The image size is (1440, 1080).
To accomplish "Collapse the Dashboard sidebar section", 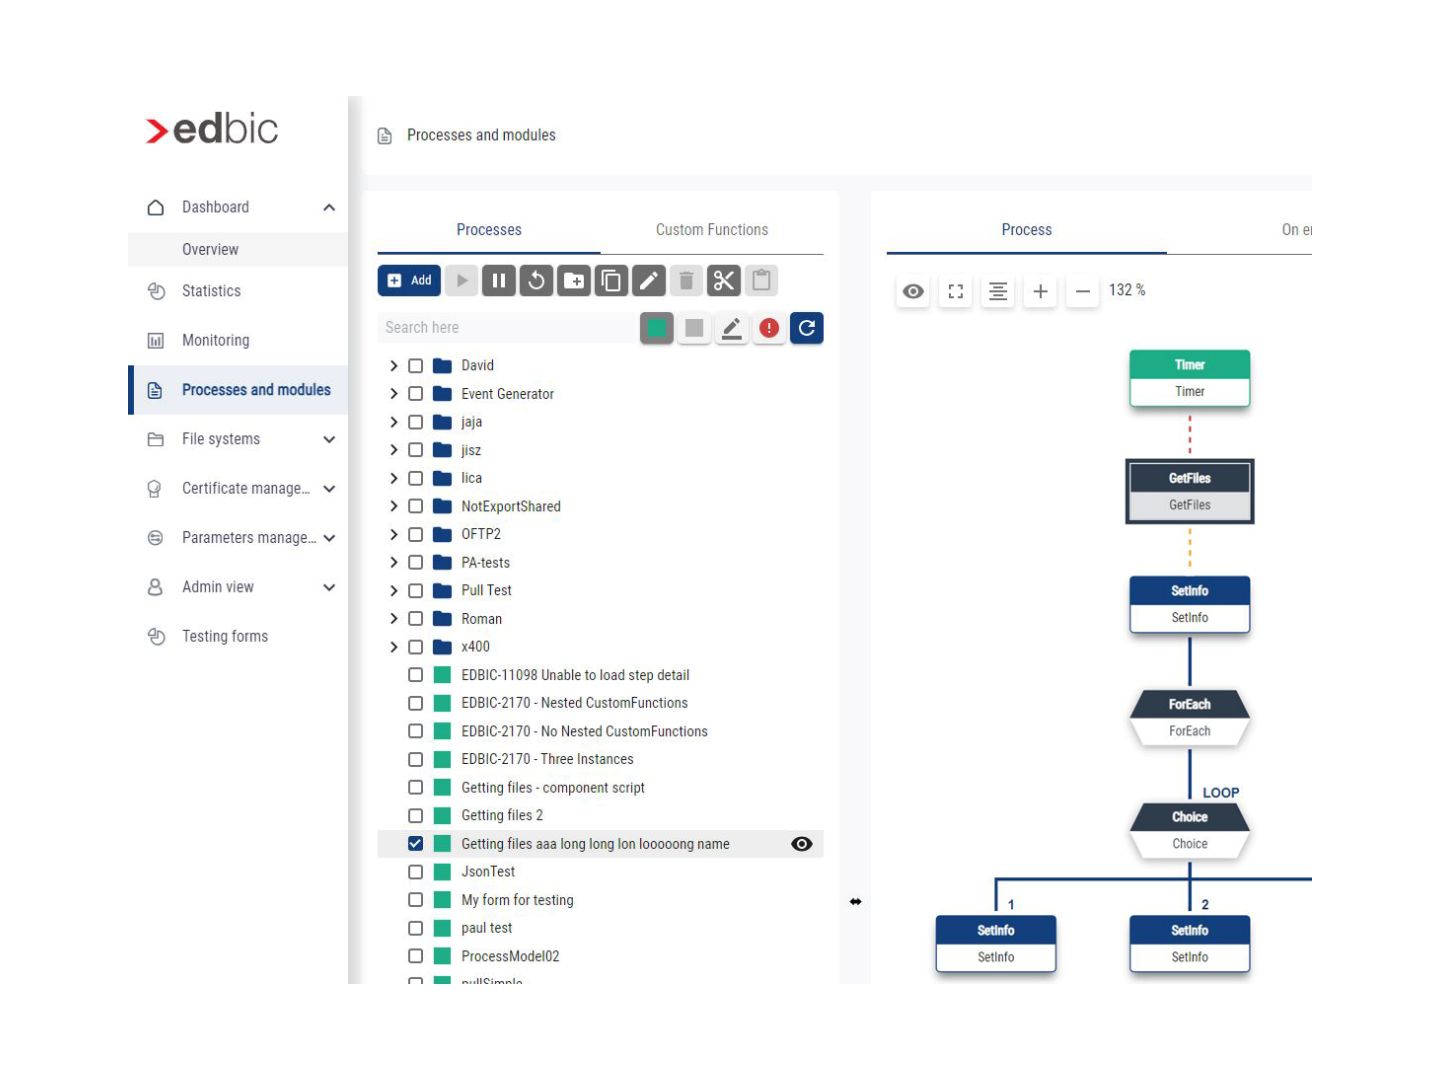I will pyautogui.click(x=330, y=207).
